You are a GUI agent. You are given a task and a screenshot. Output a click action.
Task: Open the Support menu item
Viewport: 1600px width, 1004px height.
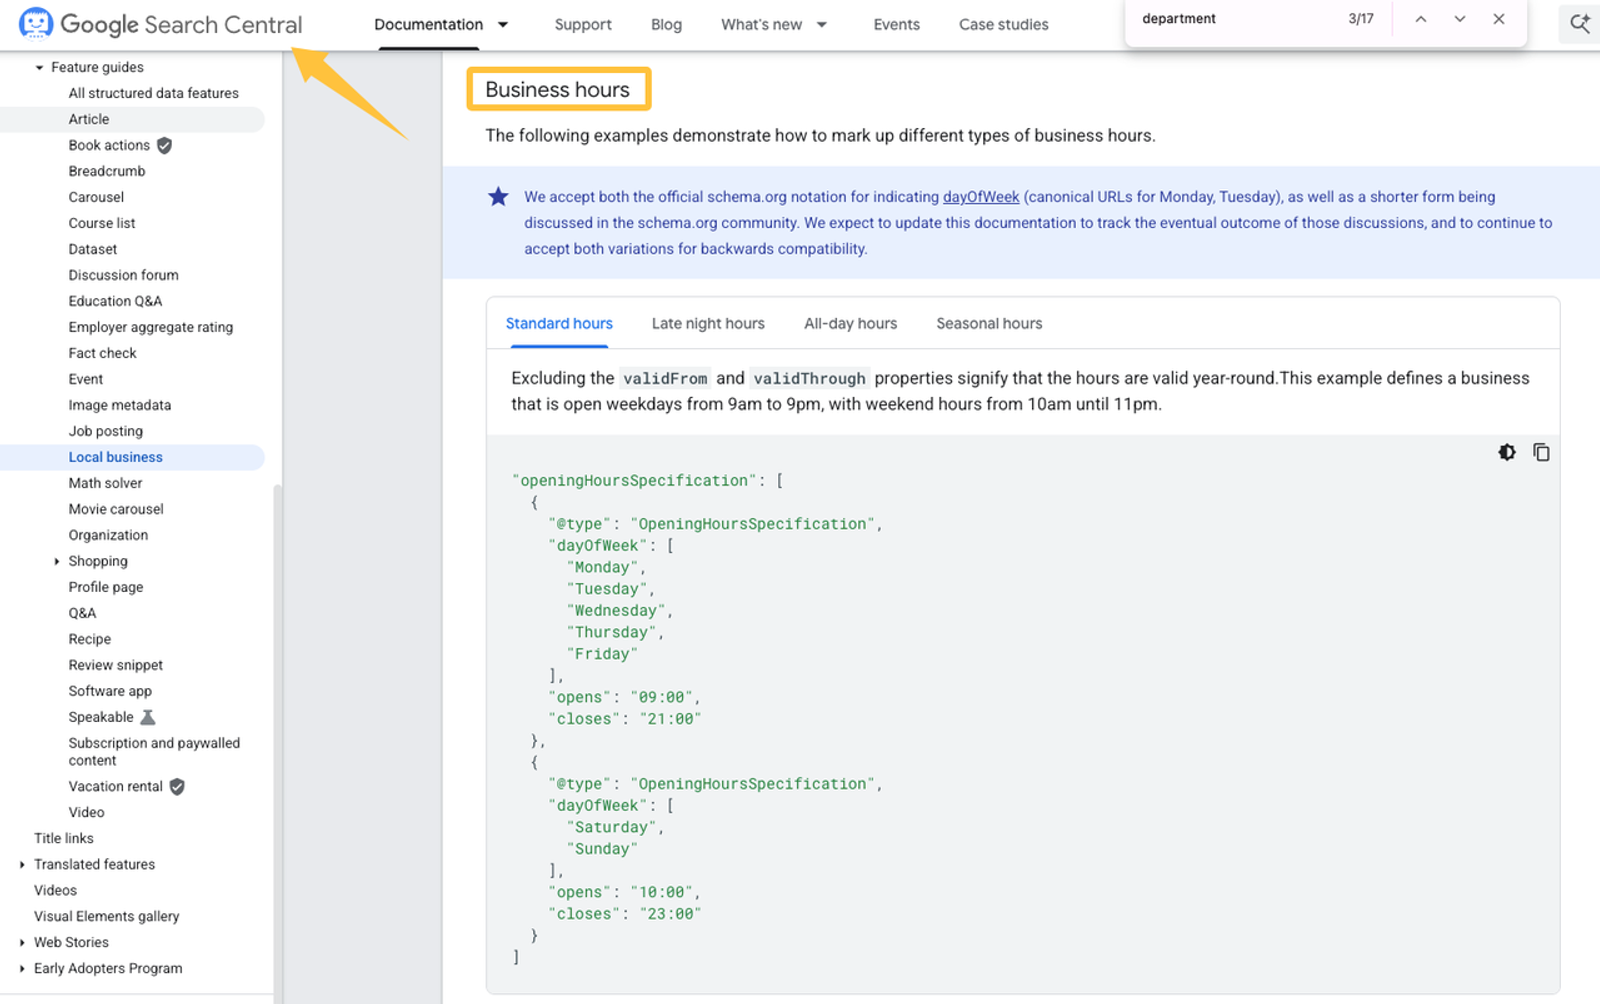pos(583,24)
